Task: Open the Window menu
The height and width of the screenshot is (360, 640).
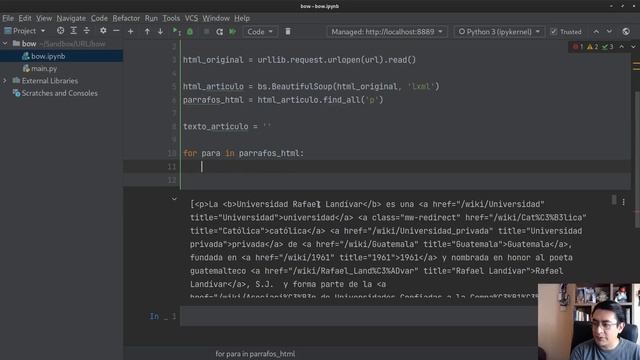Action: 216,18
